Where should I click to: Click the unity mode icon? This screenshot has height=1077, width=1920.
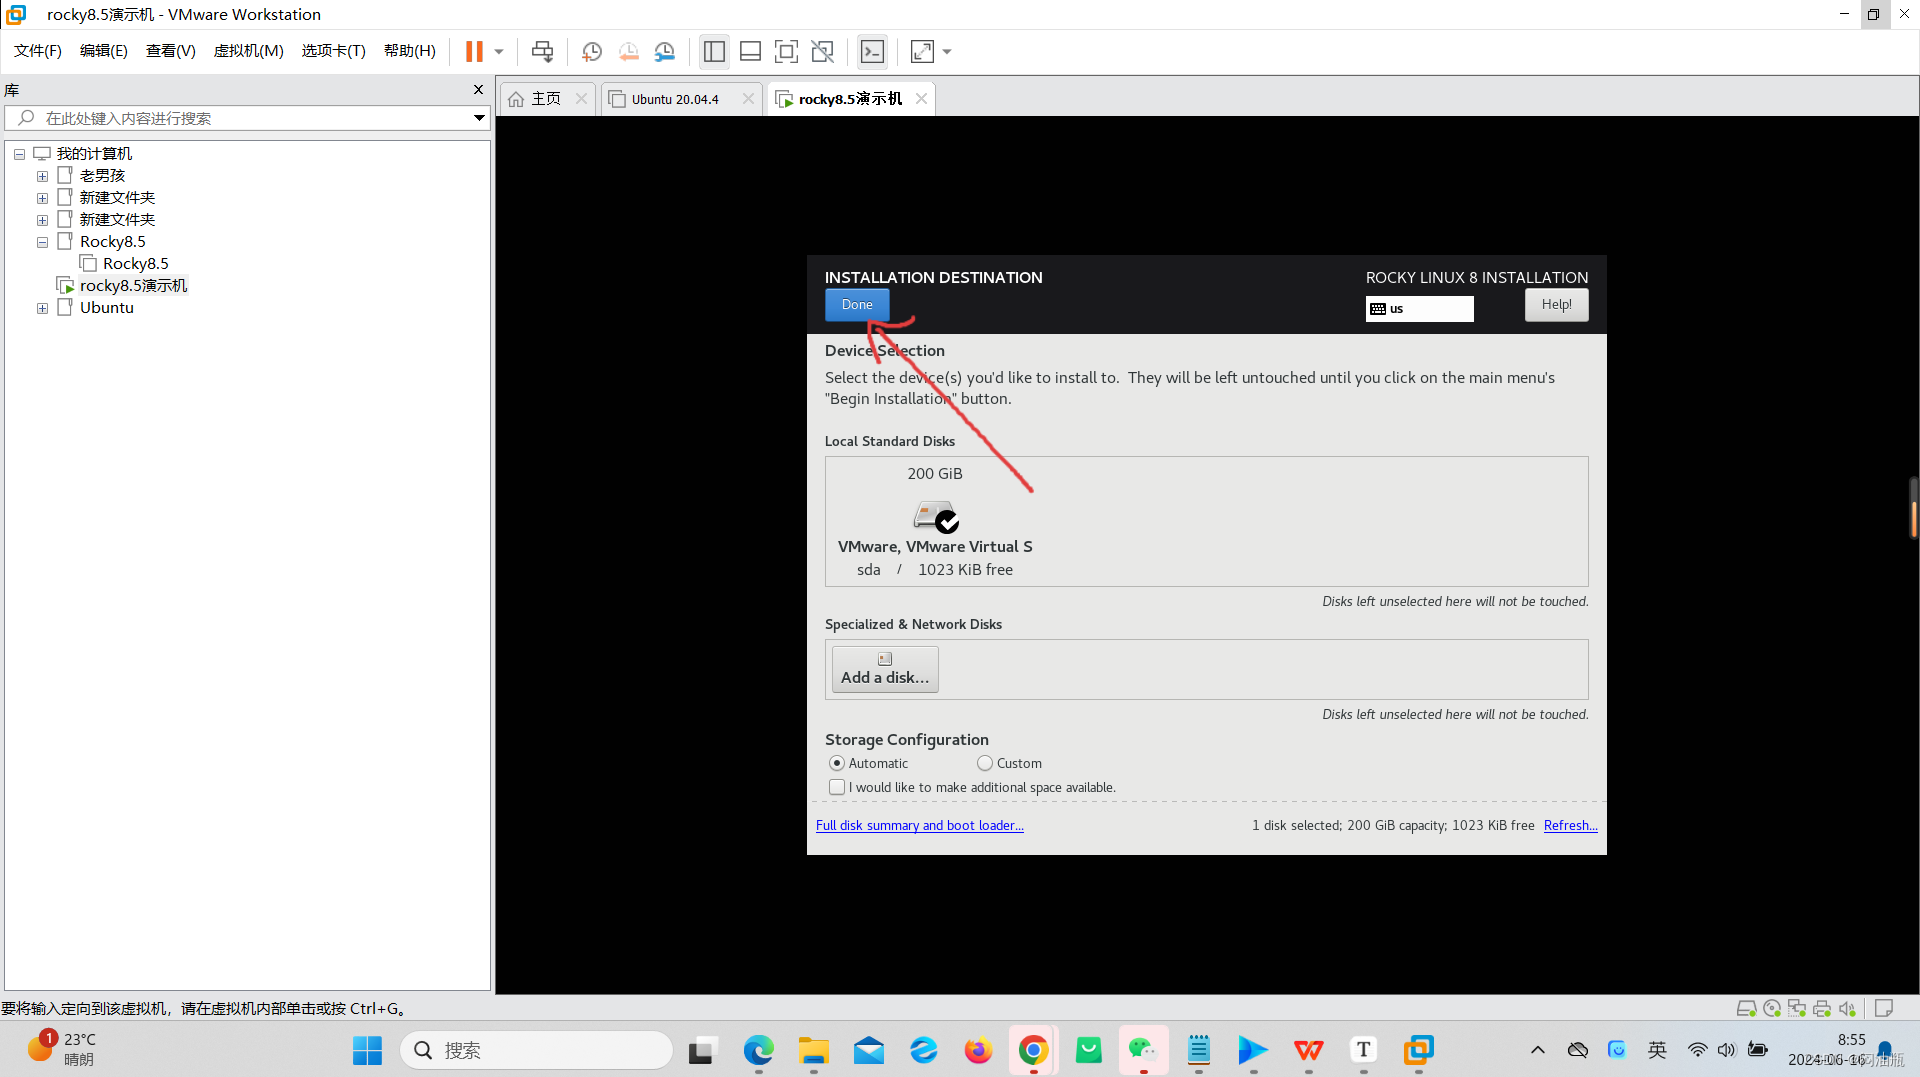tap(822, 51)
